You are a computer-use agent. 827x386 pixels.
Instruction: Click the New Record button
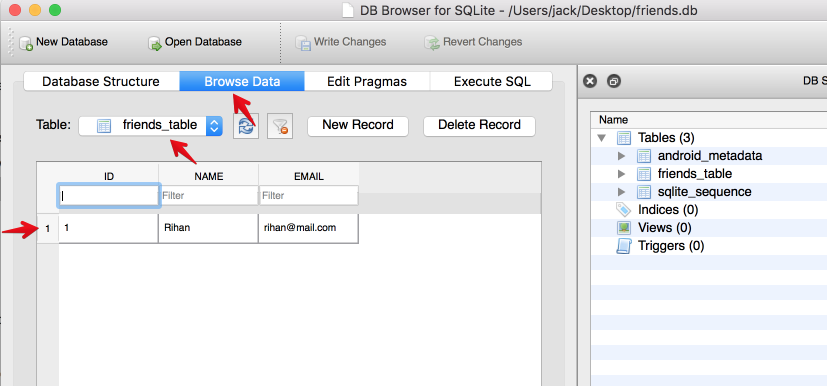(358, 126)
